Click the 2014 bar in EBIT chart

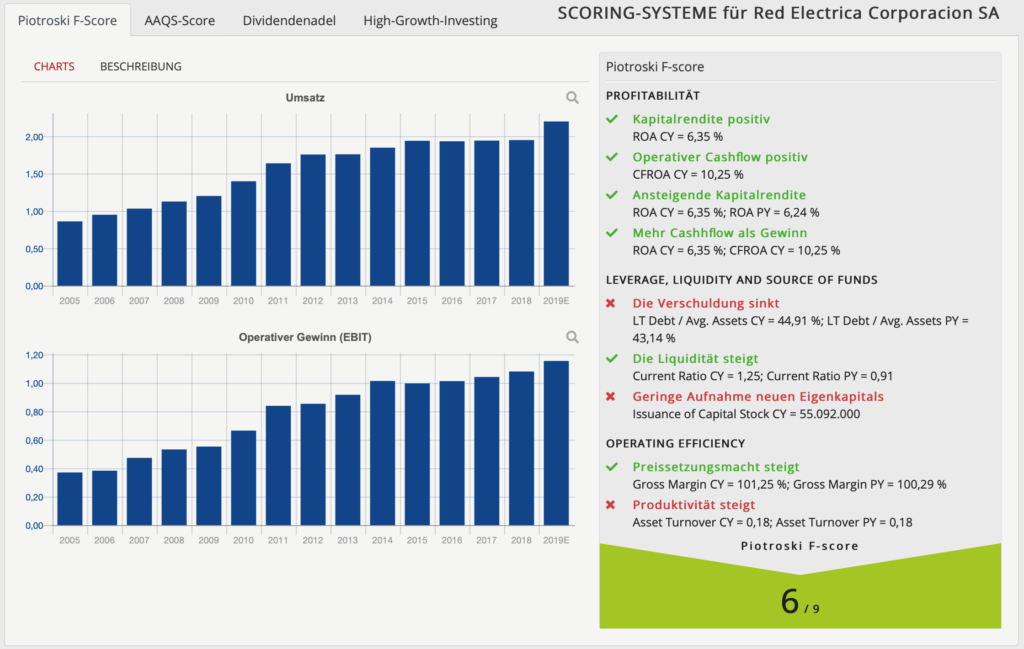383,453
